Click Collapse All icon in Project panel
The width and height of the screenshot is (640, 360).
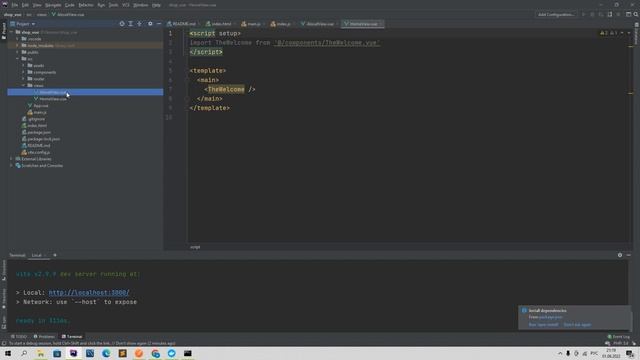tap(140, 24)
